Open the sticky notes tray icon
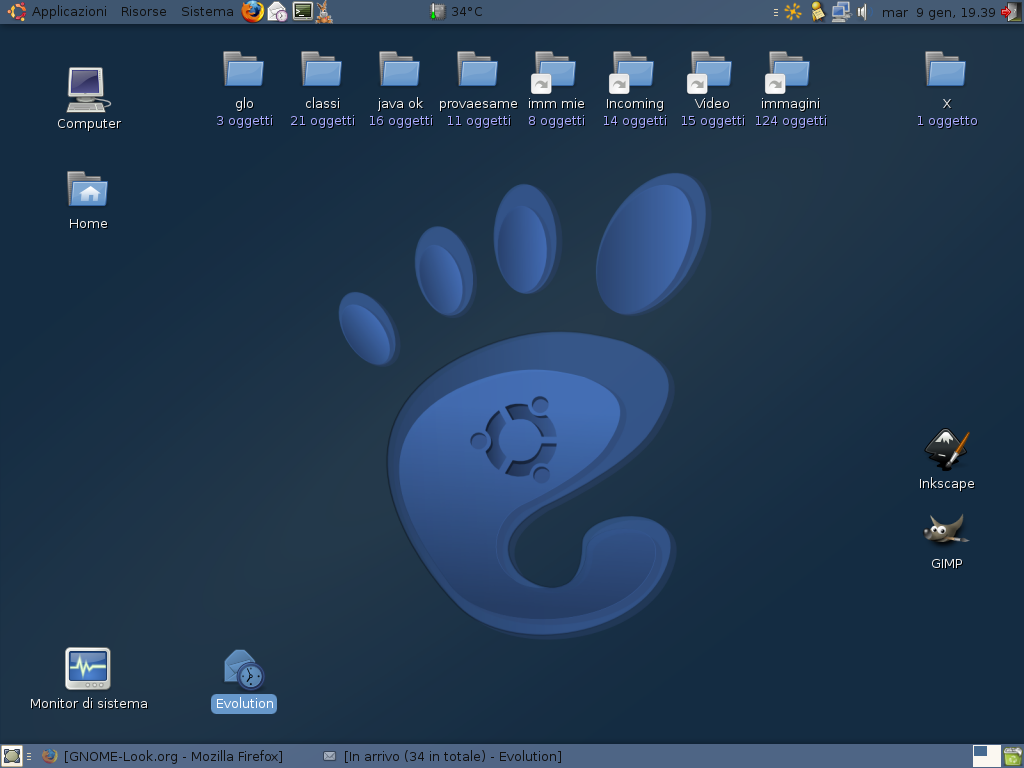This screenshot has height=768, width=1024. pos(818,12)
